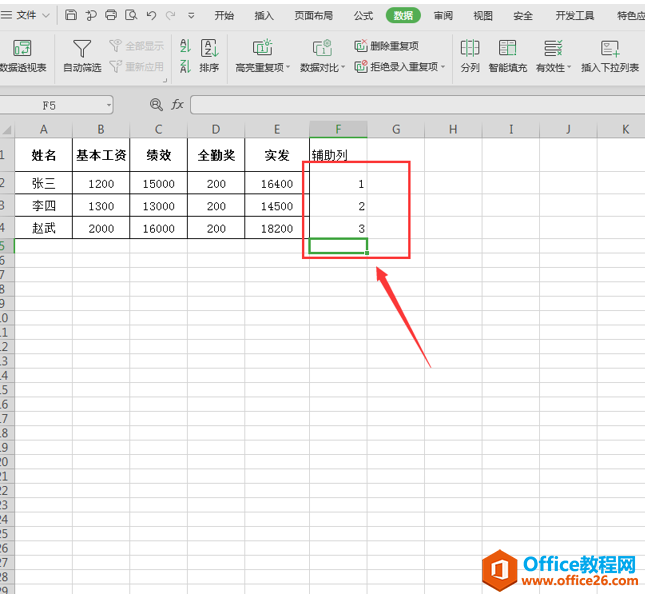Select column H header
This screenshot has height=598, width=645.
click(x=453, y=130)
